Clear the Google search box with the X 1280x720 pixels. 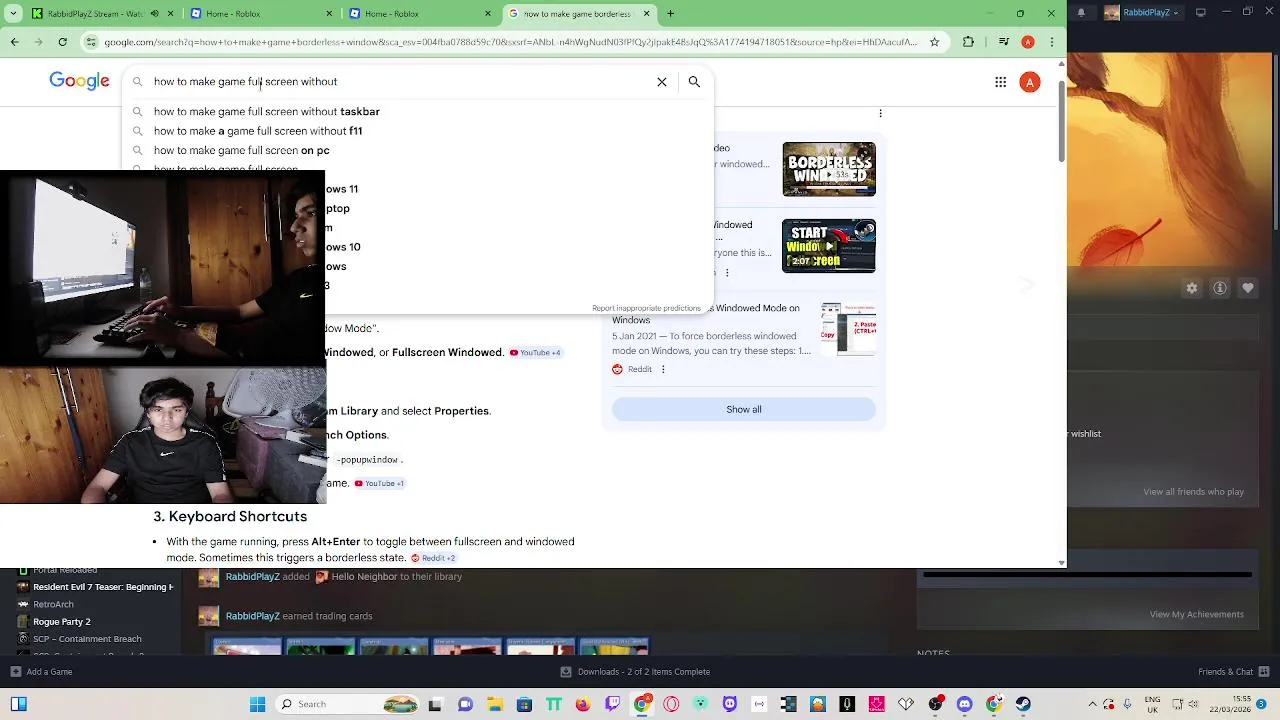pyautogui.click(x=661, y=82)
